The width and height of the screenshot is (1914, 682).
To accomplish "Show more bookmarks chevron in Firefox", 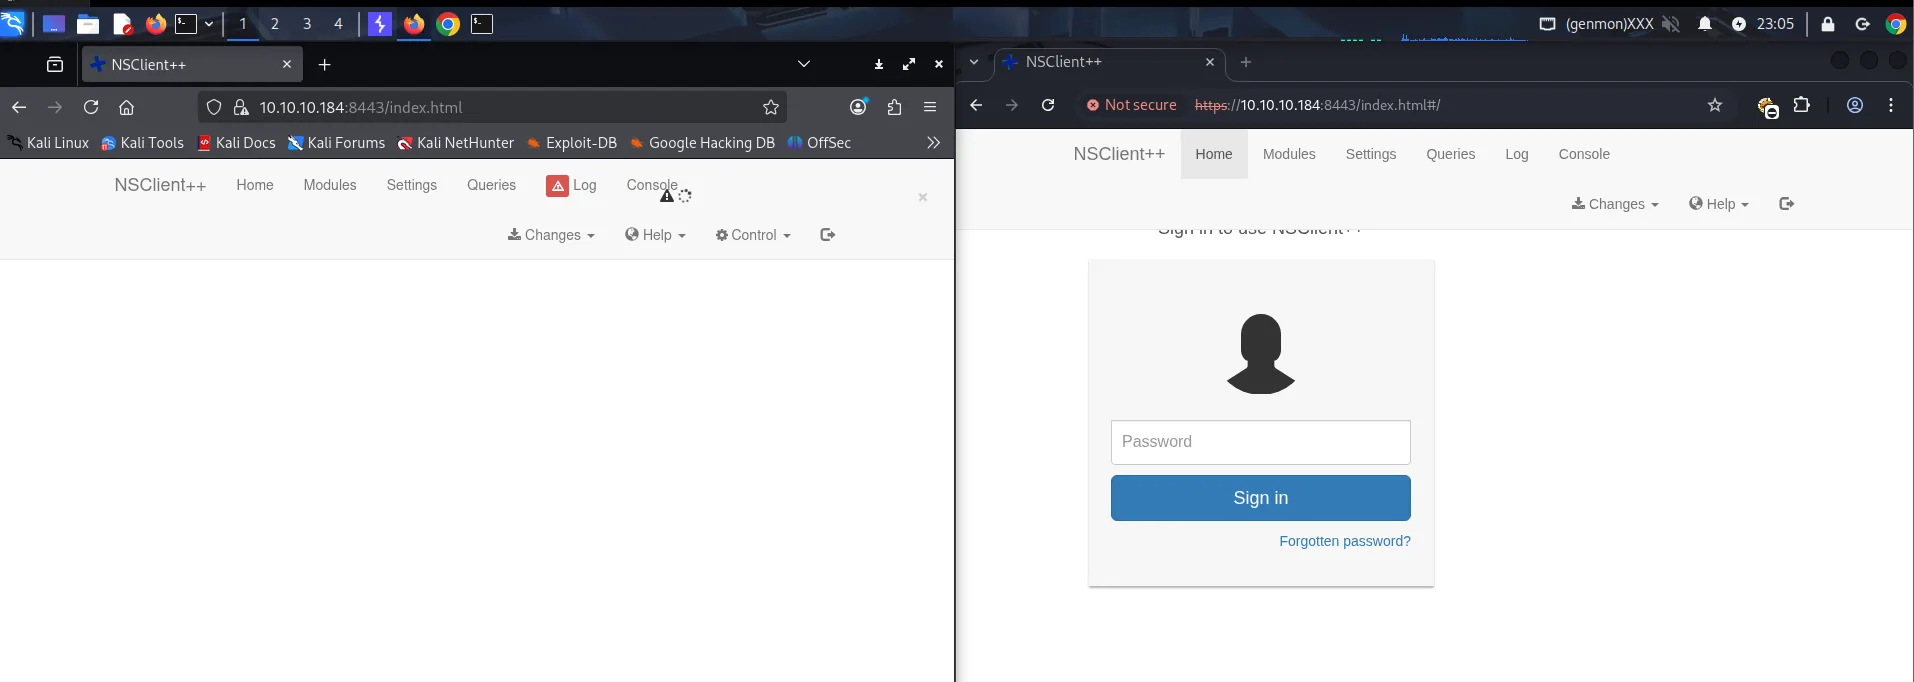I will [x=933, y=143].
